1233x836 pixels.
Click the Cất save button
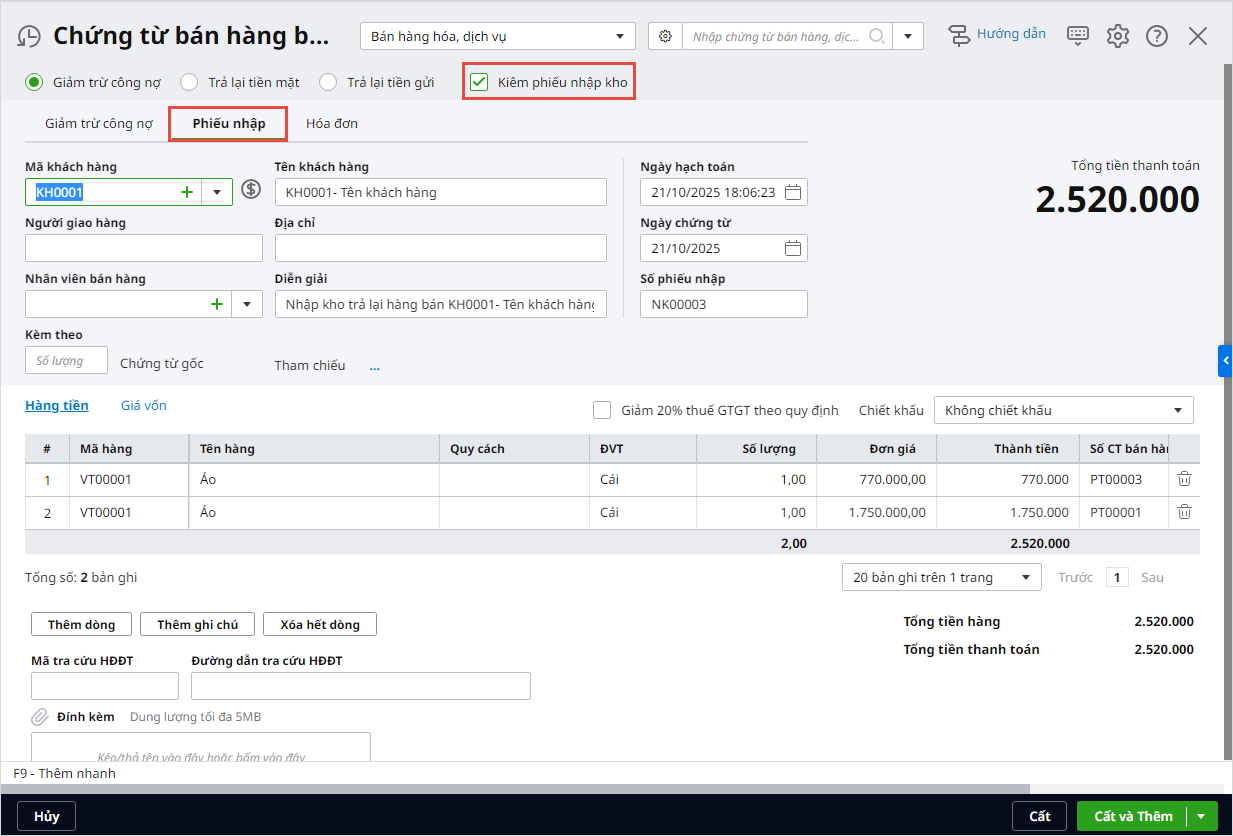tap(1039, 816)
